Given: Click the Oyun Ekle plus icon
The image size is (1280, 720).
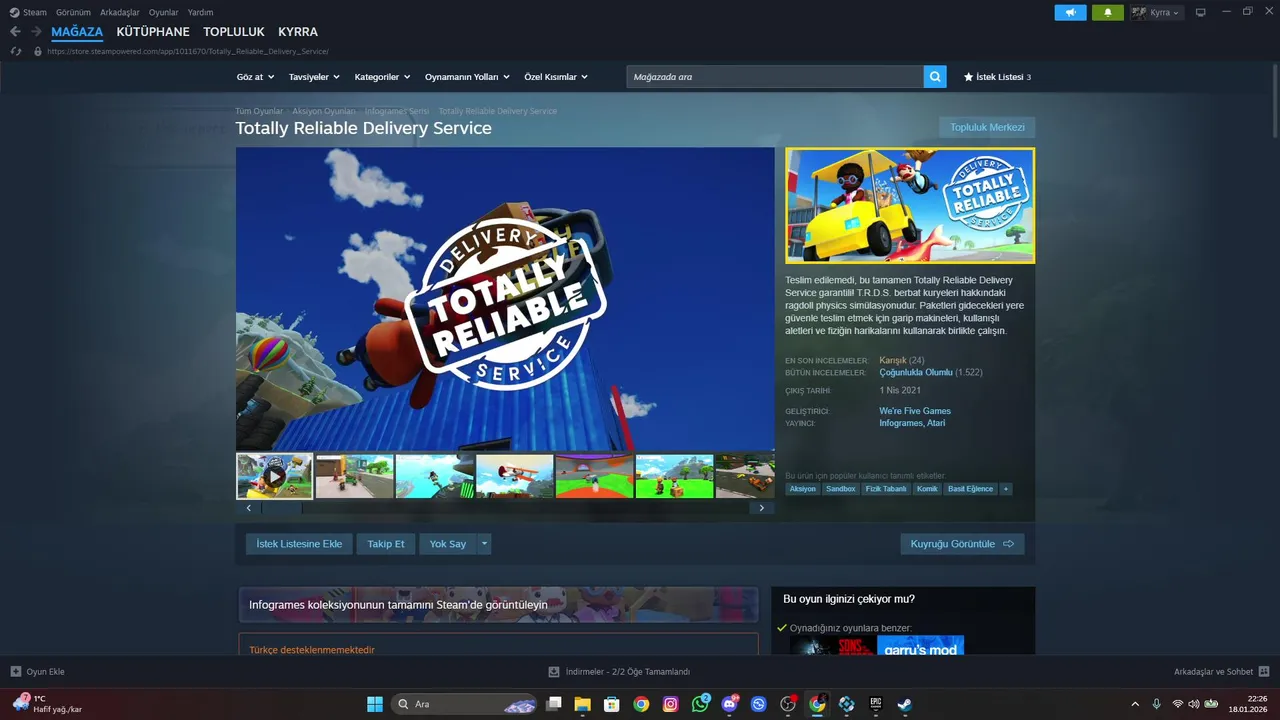Looking at the screenshot, I should pyautogui.click(x=16, y=672).
